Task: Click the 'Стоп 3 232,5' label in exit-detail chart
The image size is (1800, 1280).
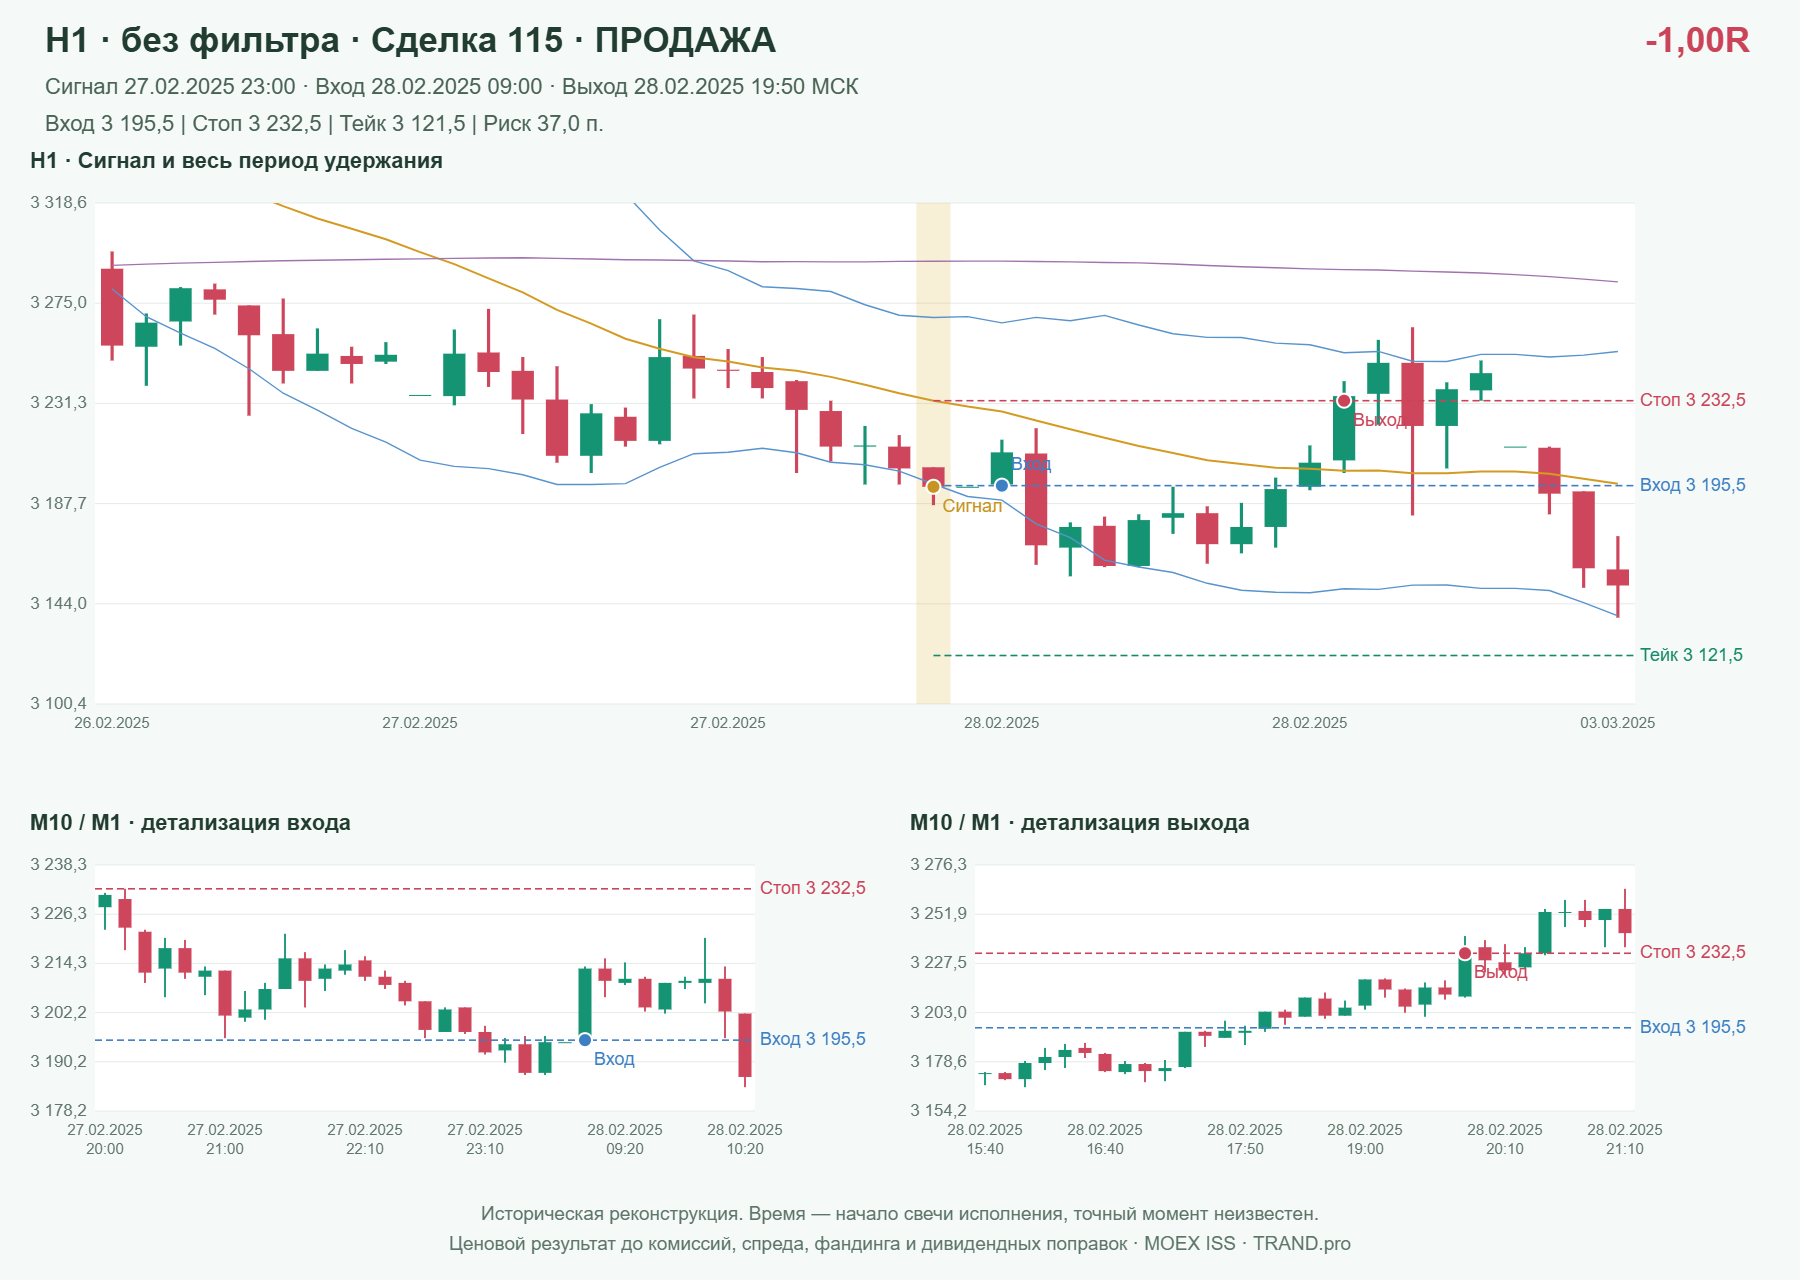Action: (1693, 952)
